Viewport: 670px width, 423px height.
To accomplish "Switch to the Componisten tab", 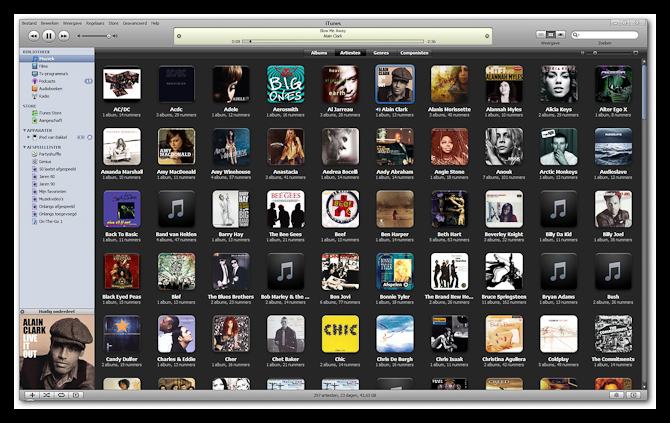I will click(414, 53).
